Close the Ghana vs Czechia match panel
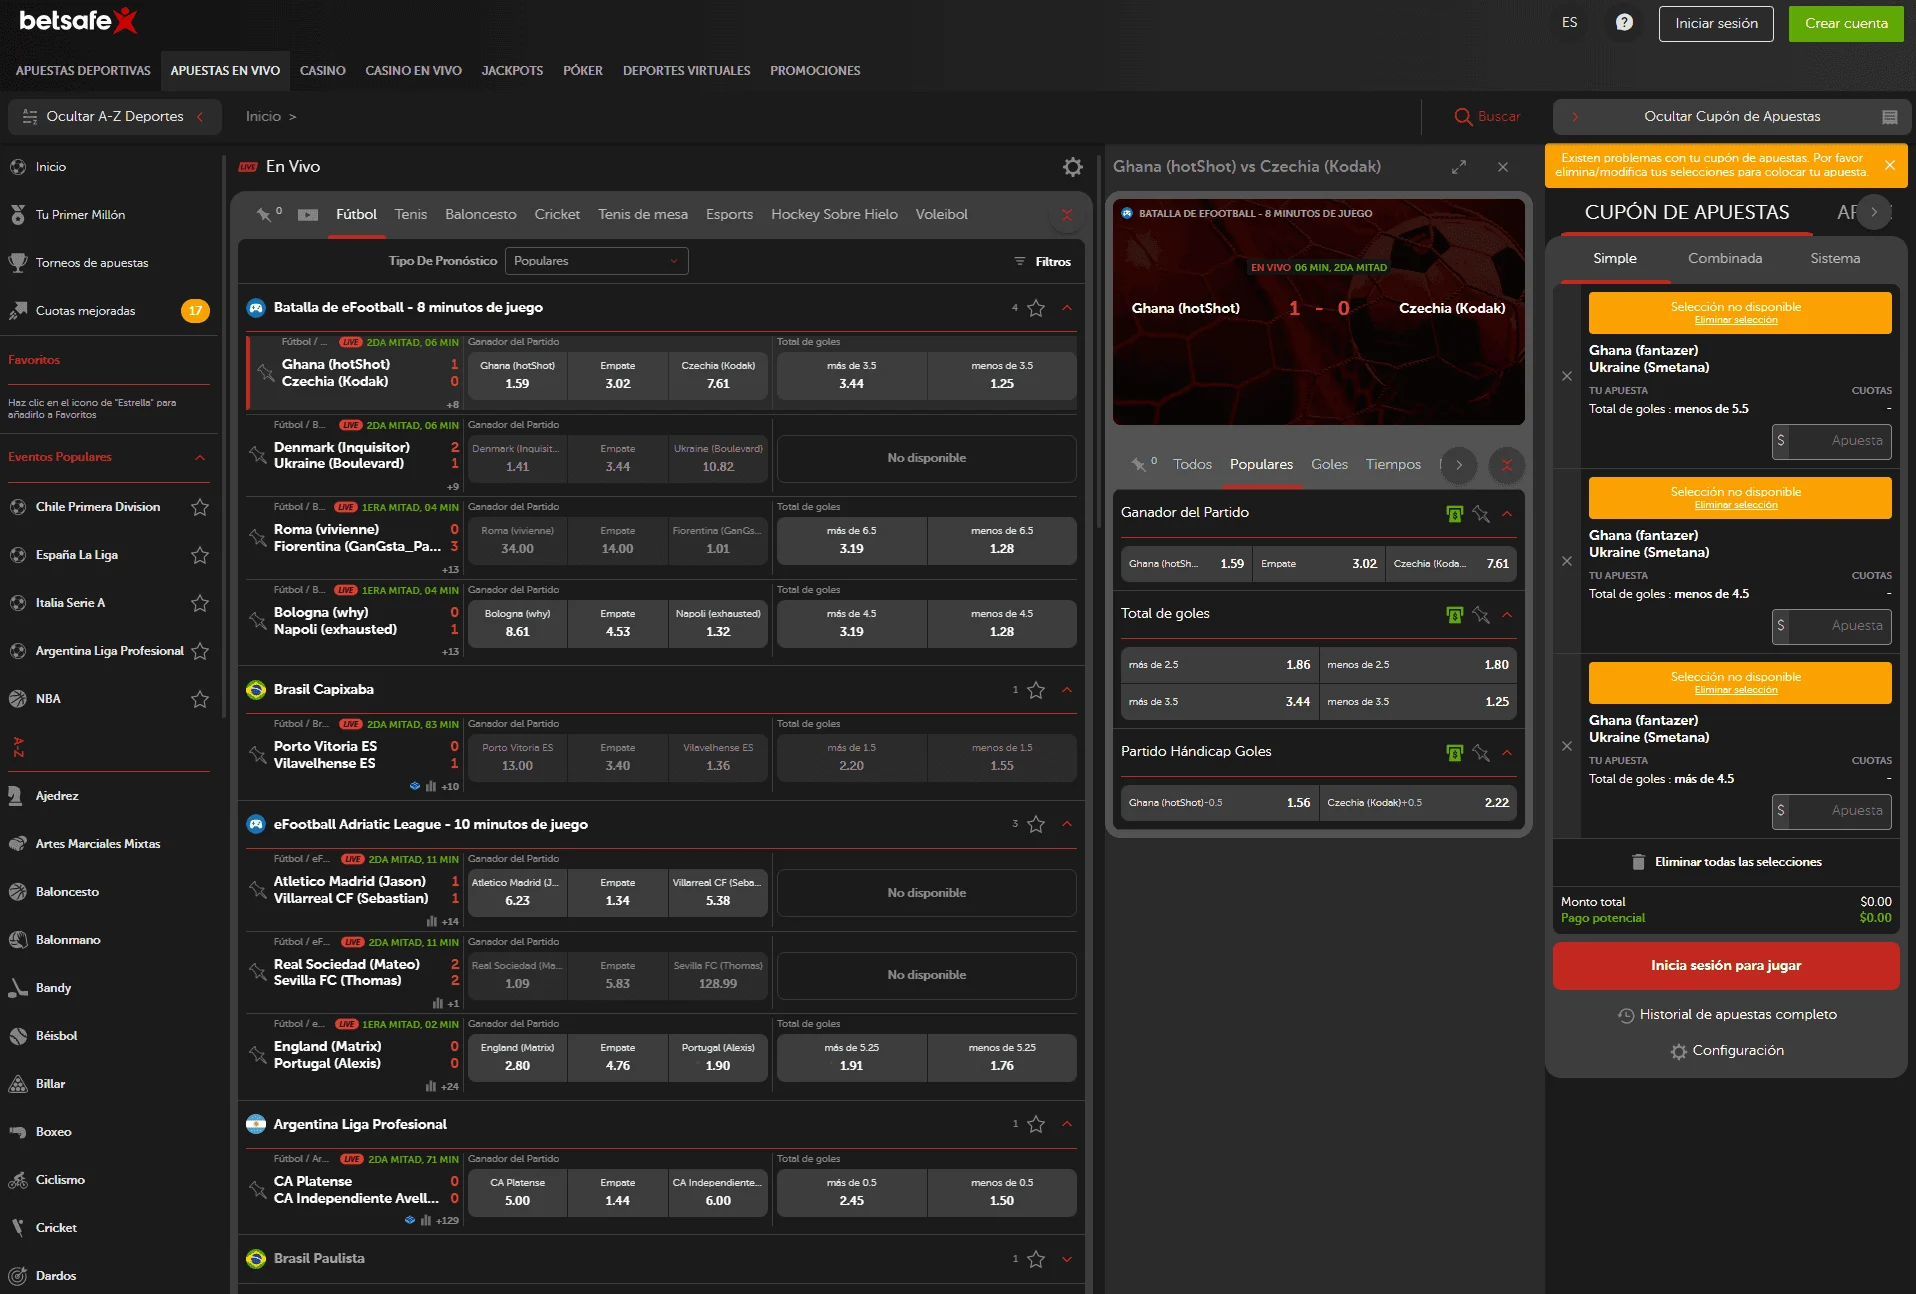The width and height of the screenshot is (1916, 1294). click(1503, 167)
